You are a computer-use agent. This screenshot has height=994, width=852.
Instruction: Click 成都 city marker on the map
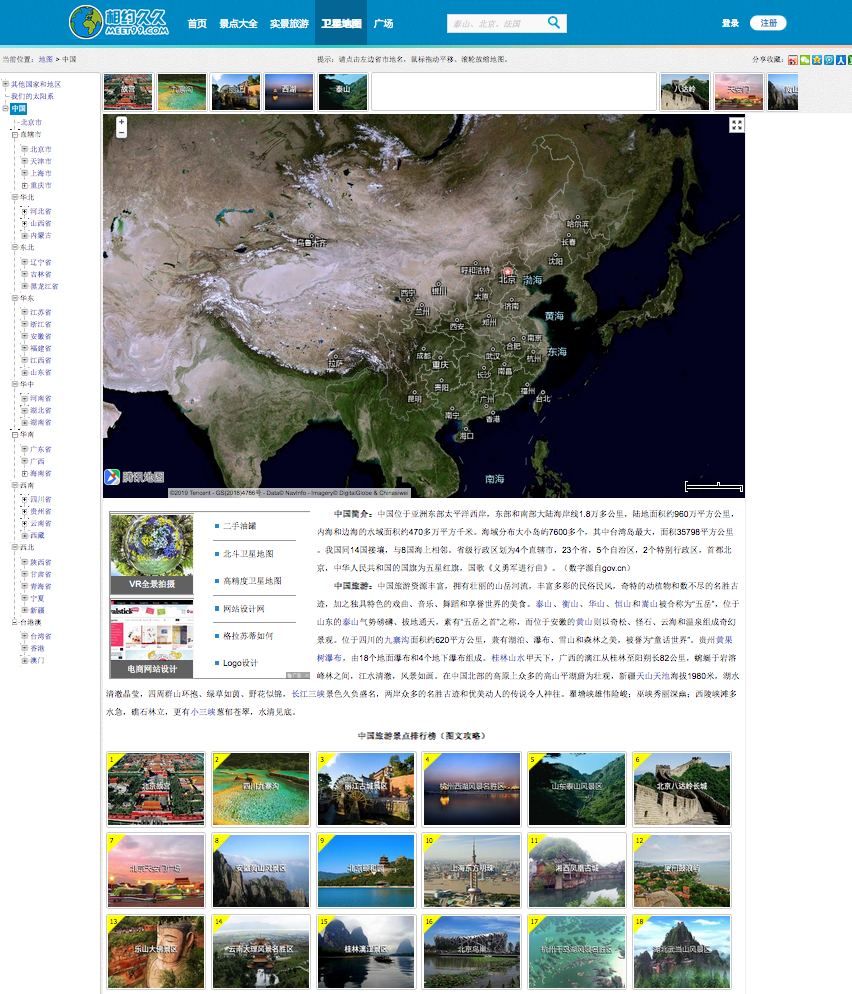coord(423,355)
